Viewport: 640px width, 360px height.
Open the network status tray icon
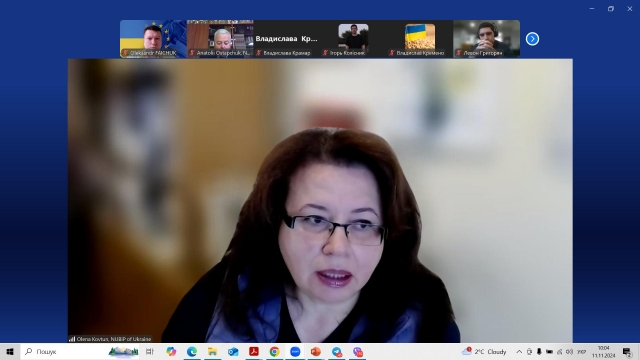pyautogui.click(x=559, y=351)
